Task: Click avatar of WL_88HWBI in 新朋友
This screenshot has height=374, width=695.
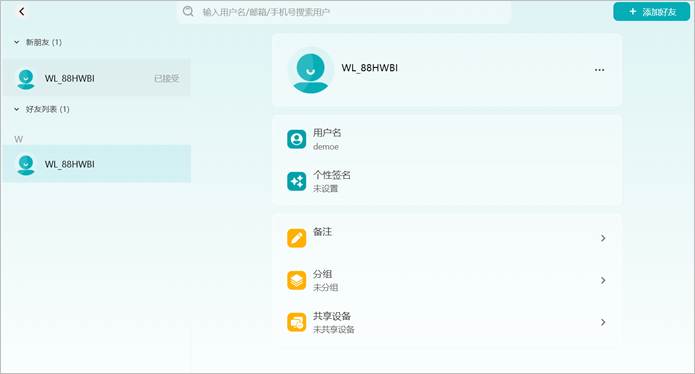Action: coord(26,79)
